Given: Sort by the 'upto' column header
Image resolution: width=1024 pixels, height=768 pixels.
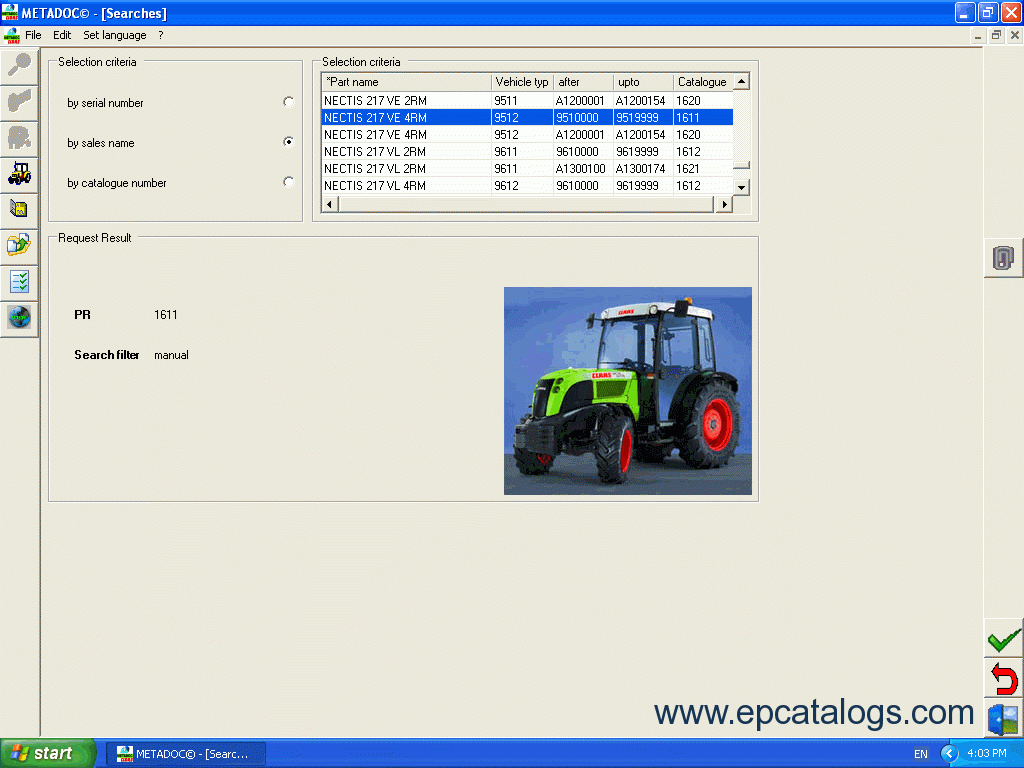Looking at the screenshot, I should pyautogui.click(x=643, y=82).
